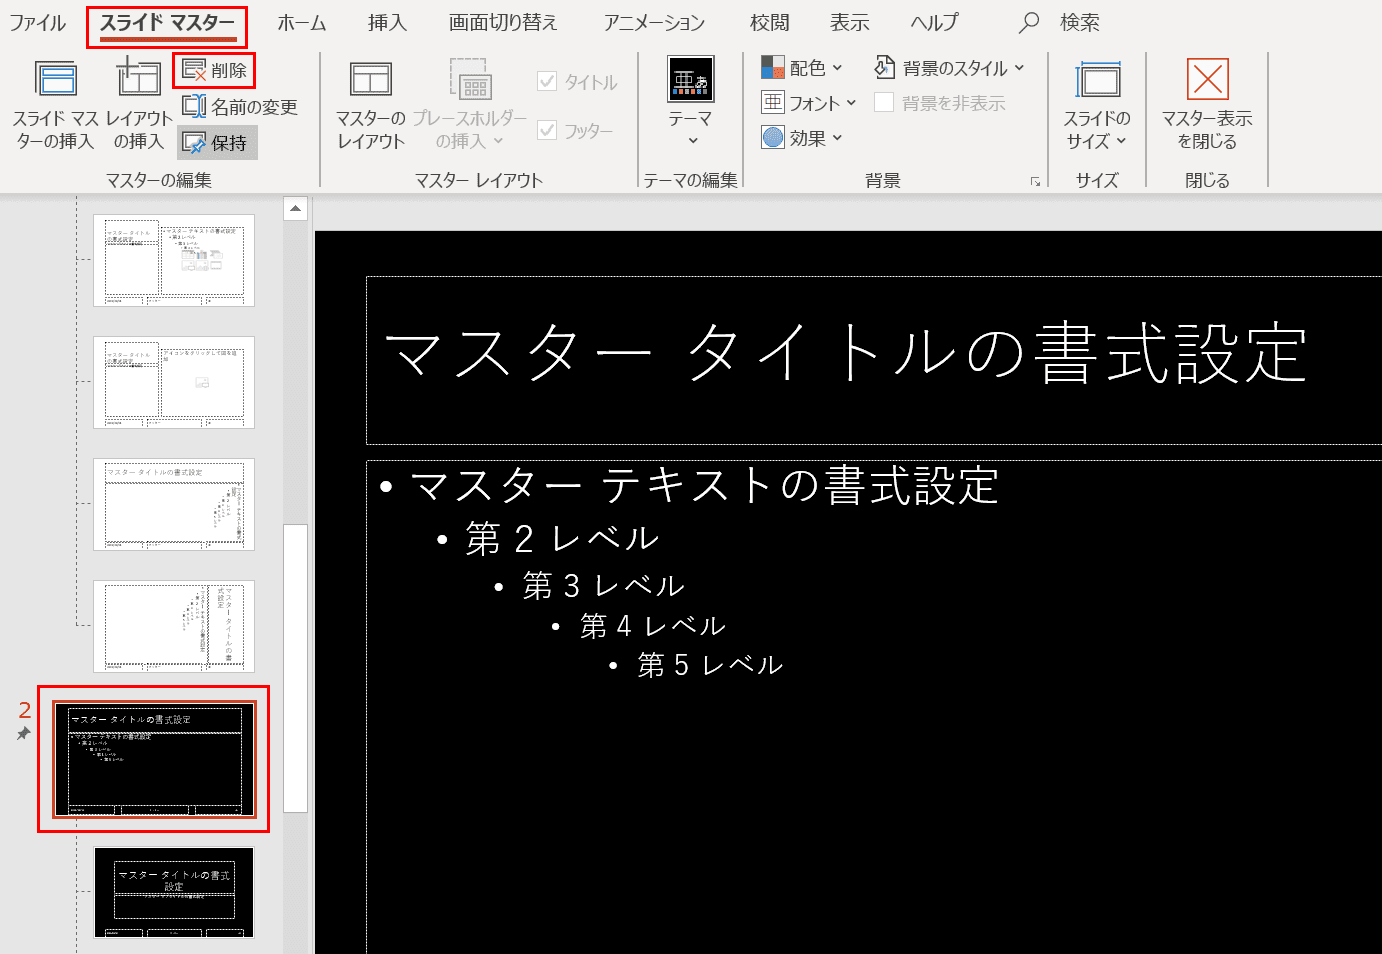Open the スライドのサイズ dropdown
This screenshot has height=954, width=1382.
pos(1097,105)
